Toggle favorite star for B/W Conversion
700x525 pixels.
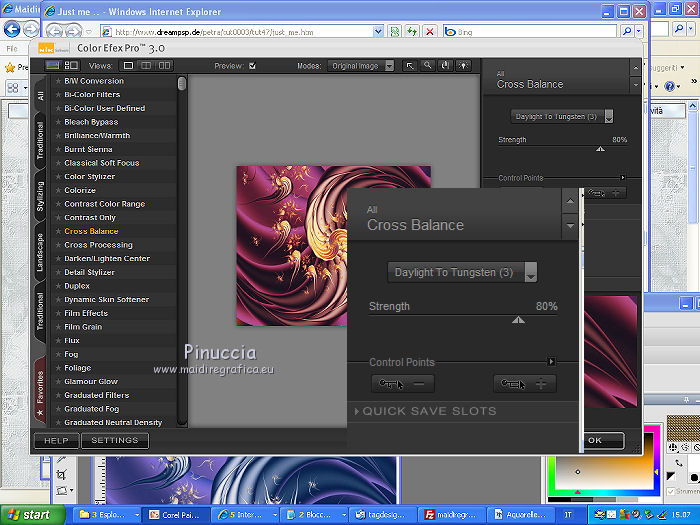click(x=59, y=81)
